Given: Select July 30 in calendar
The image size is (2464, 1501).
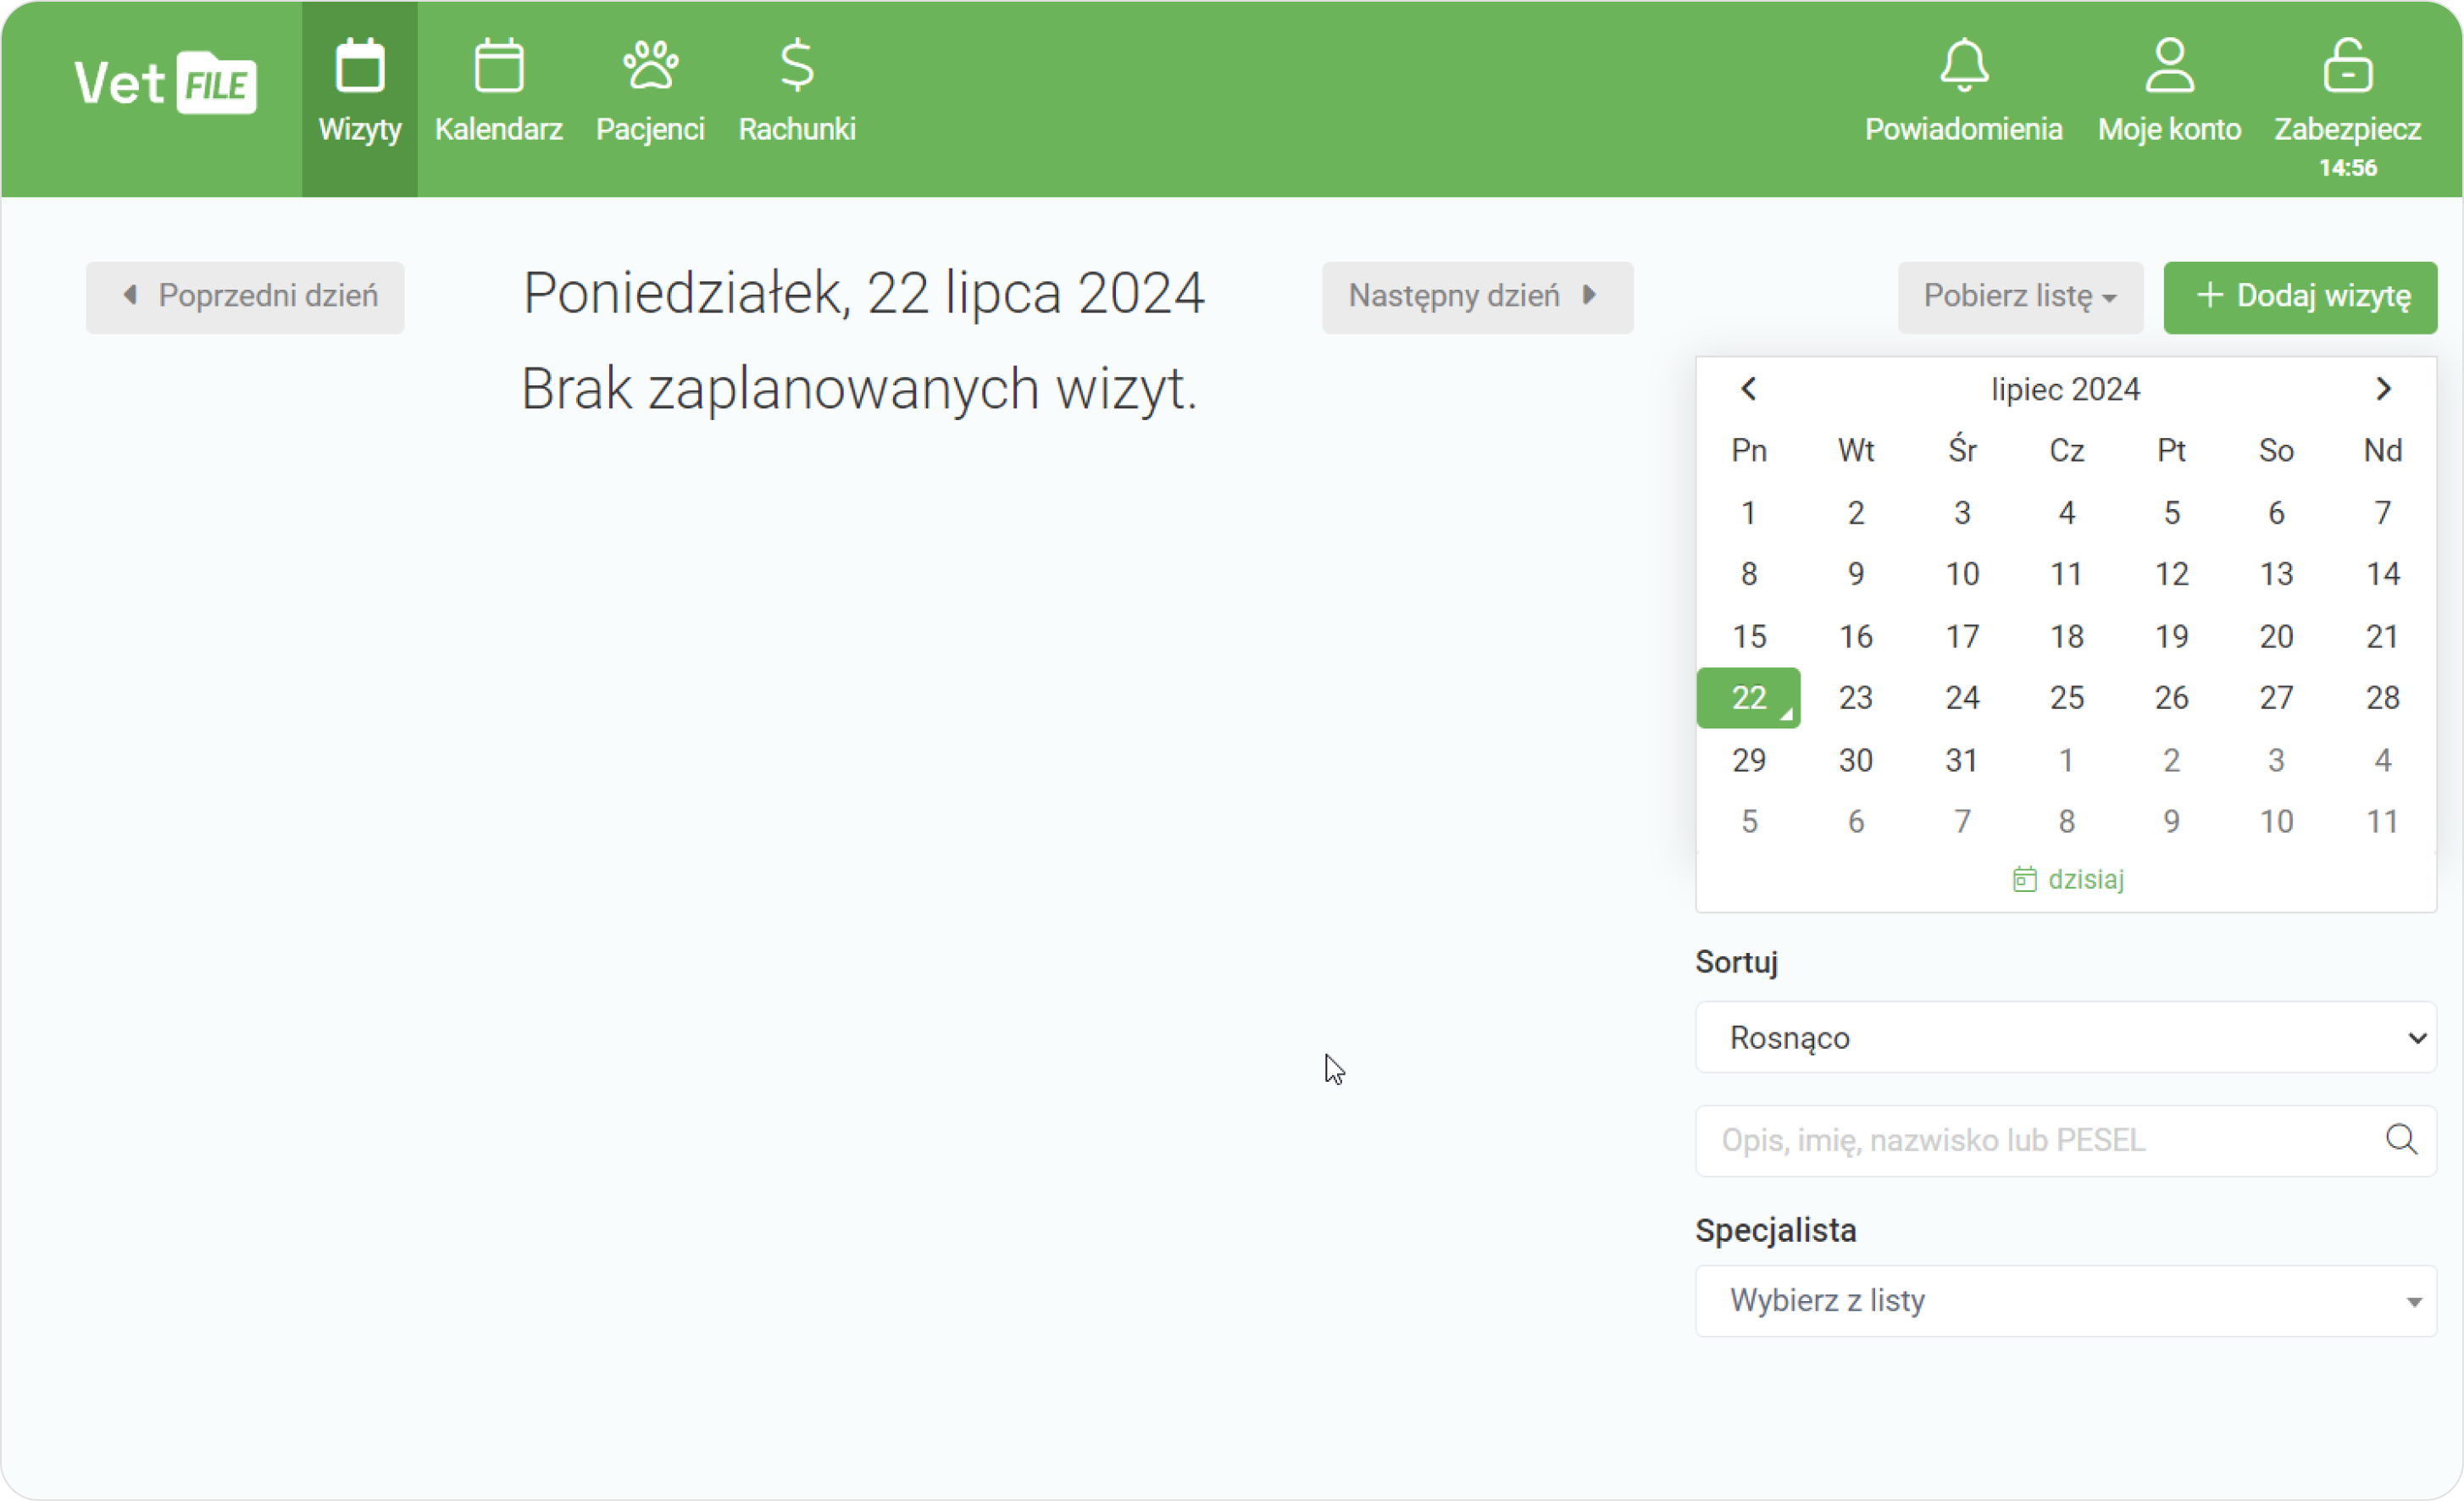Looking at the screenshot, I should 1855,760.
